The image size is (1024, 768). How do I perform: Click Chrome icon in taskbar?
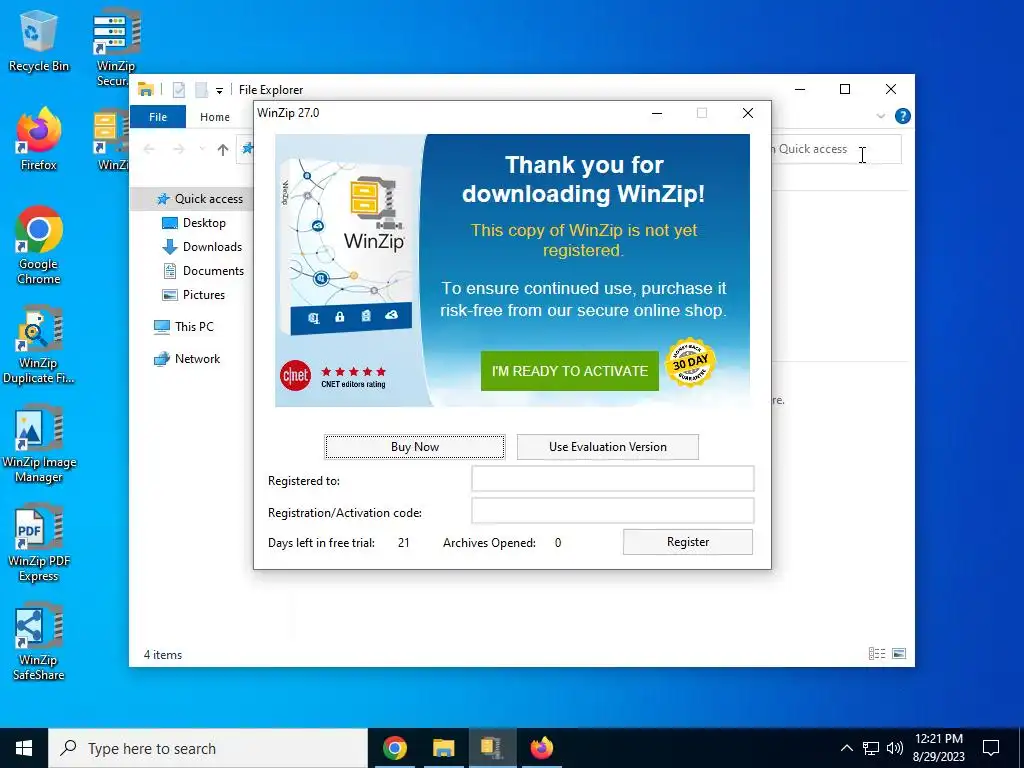click(x=394, y=748)
